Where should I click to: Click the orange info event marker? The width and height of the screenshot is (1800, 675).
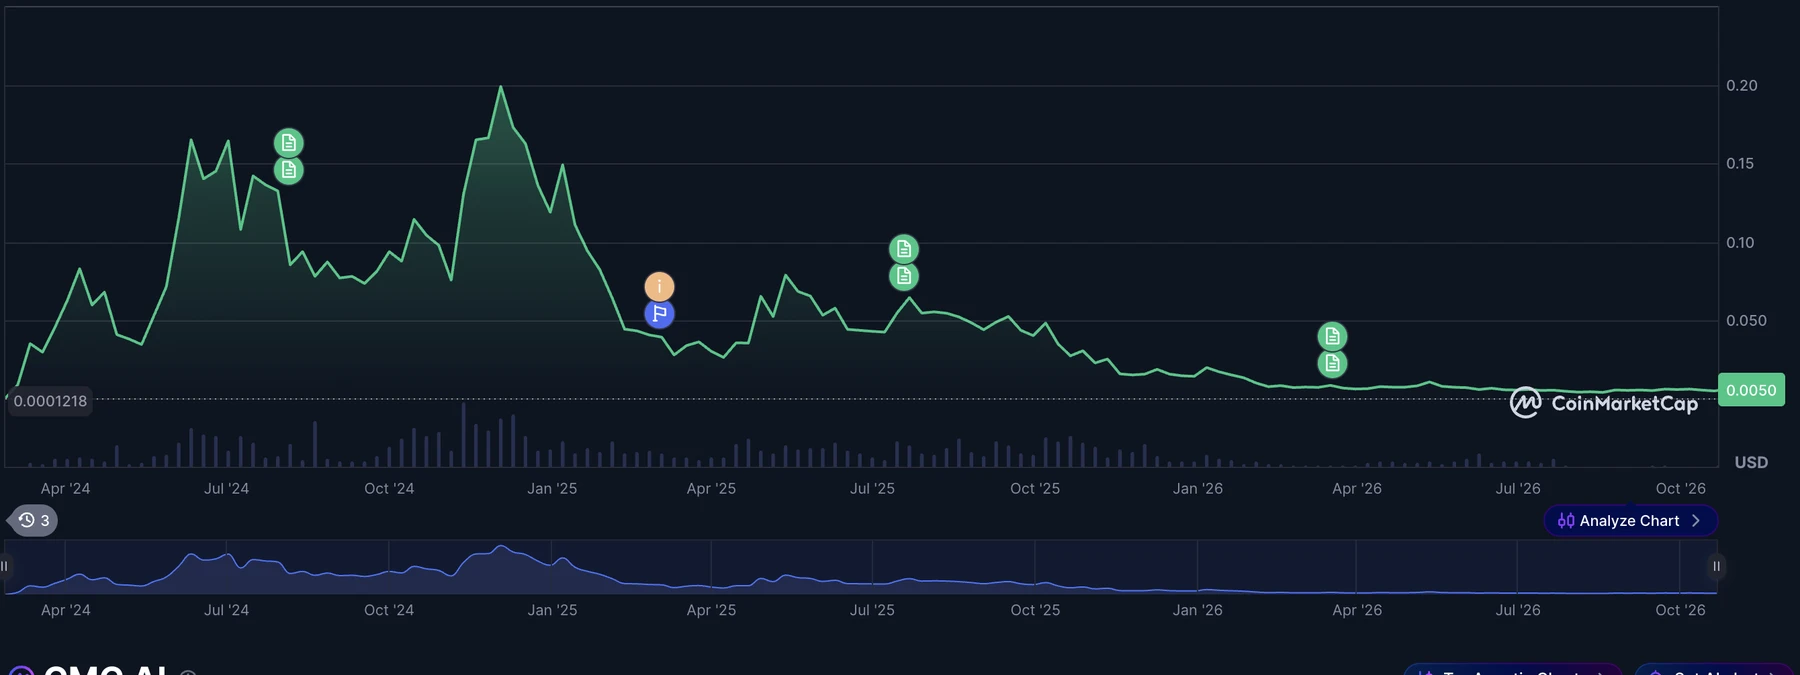click(659, 287)
